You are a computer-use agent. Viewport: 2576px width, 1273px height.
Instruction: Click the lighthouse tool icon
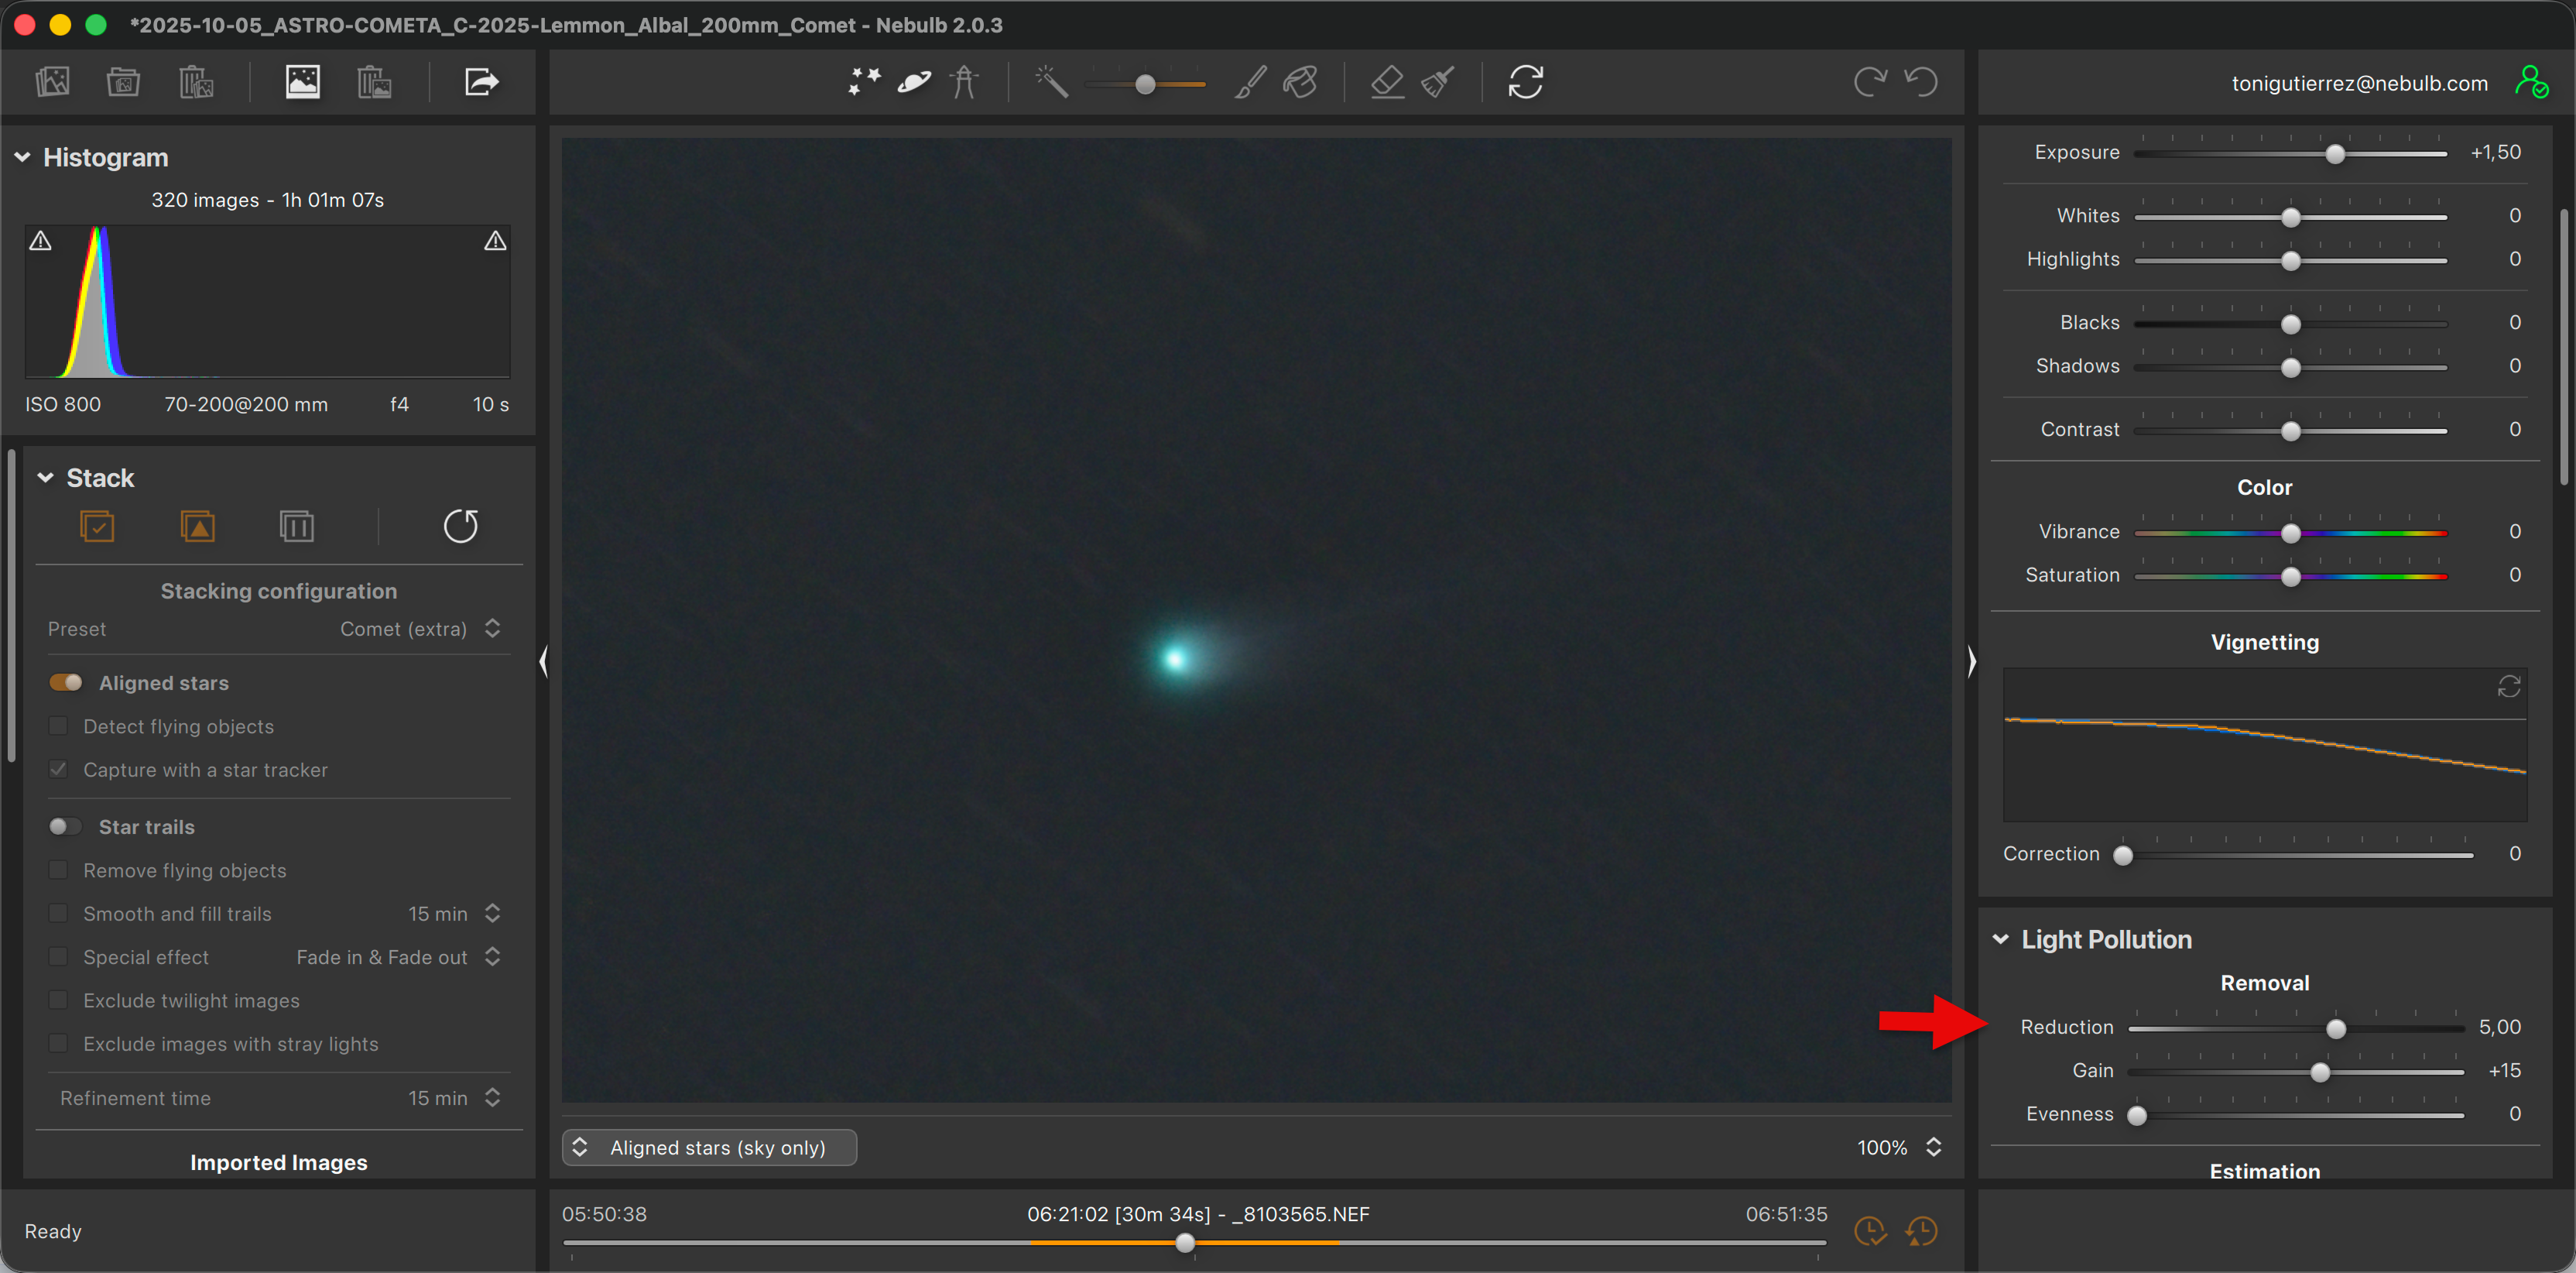[964, 82]
